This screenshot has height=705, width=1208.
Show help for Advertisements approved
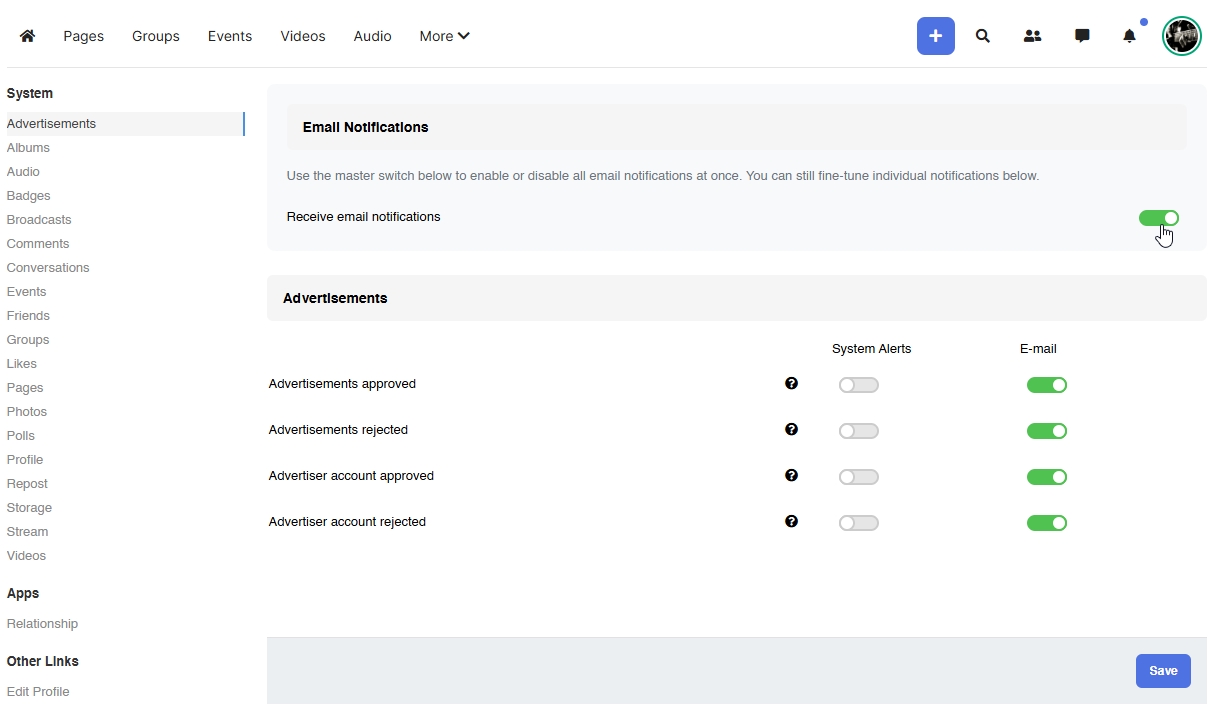pyautogui.click(x=791, y=383)
